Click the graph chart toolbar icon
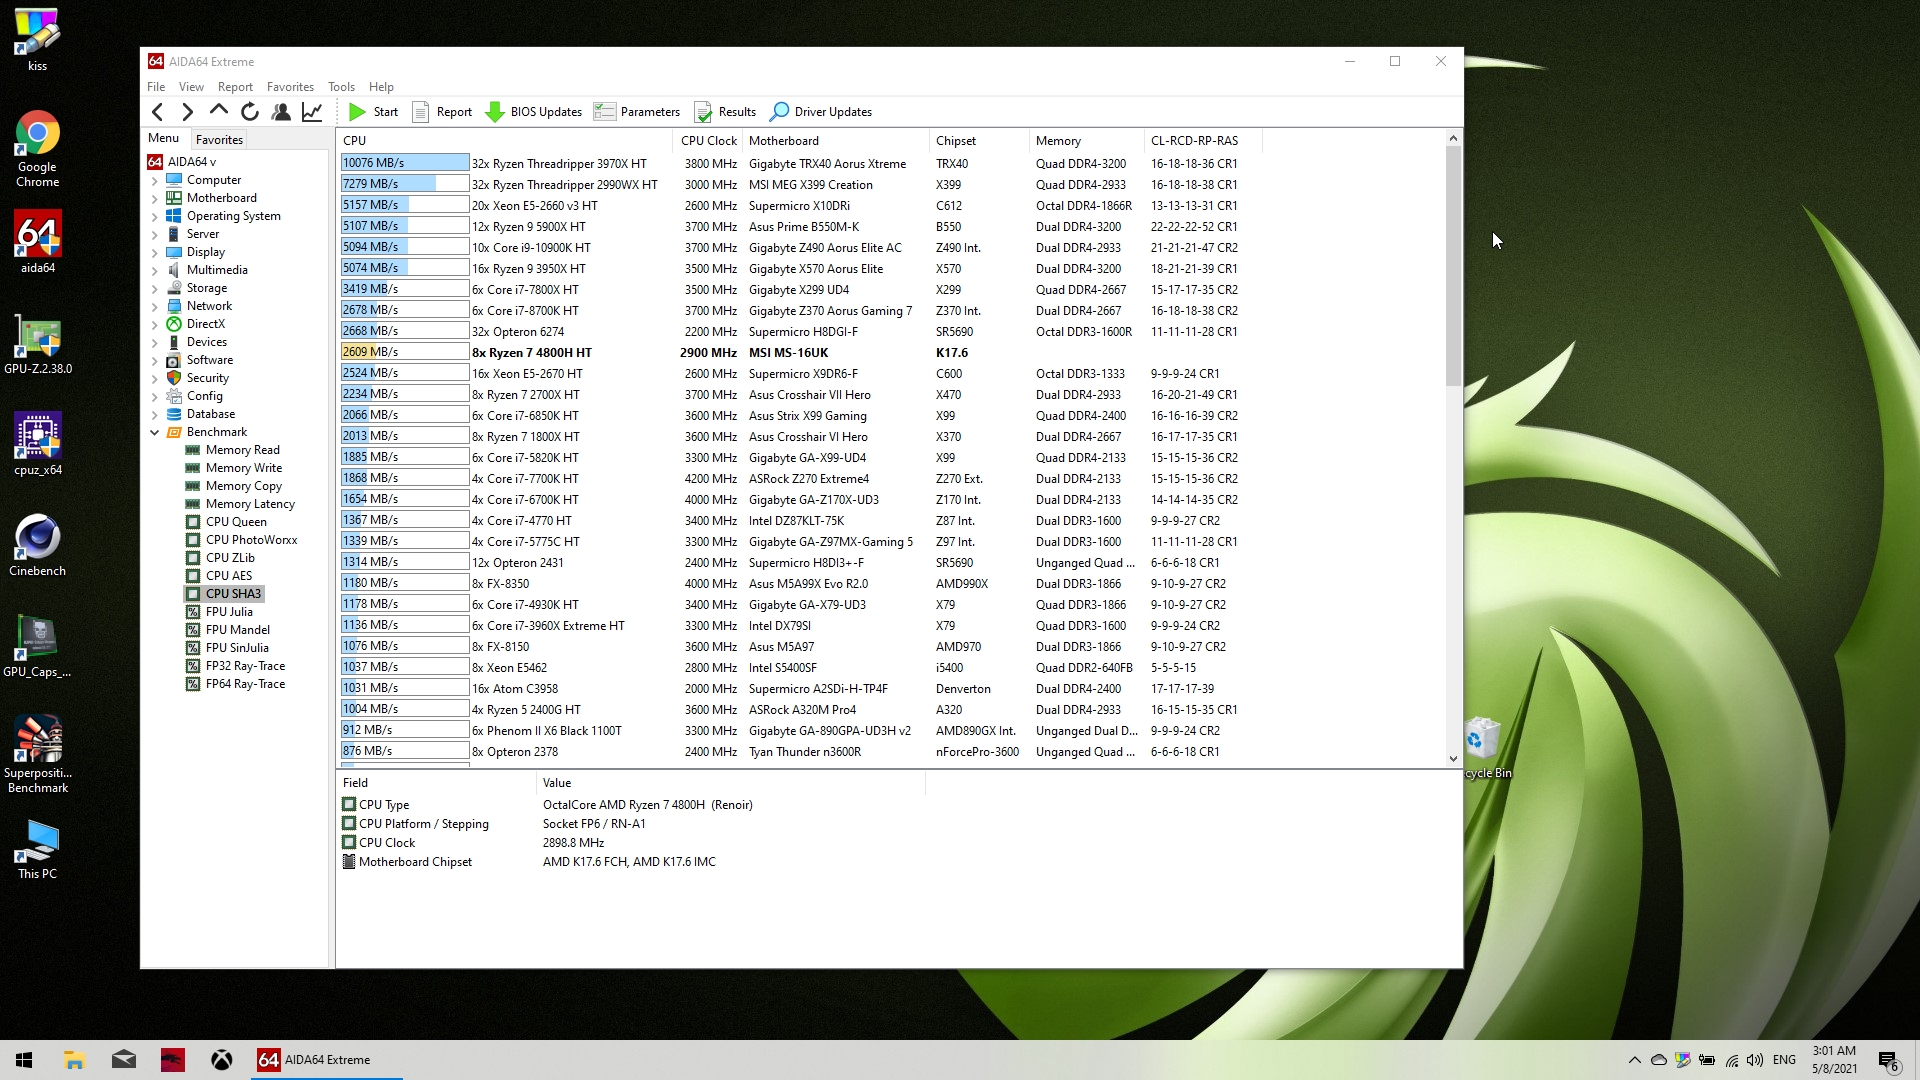Image resolution: width=1920 pixels, height=1080 pixels. tap(312, 112)
